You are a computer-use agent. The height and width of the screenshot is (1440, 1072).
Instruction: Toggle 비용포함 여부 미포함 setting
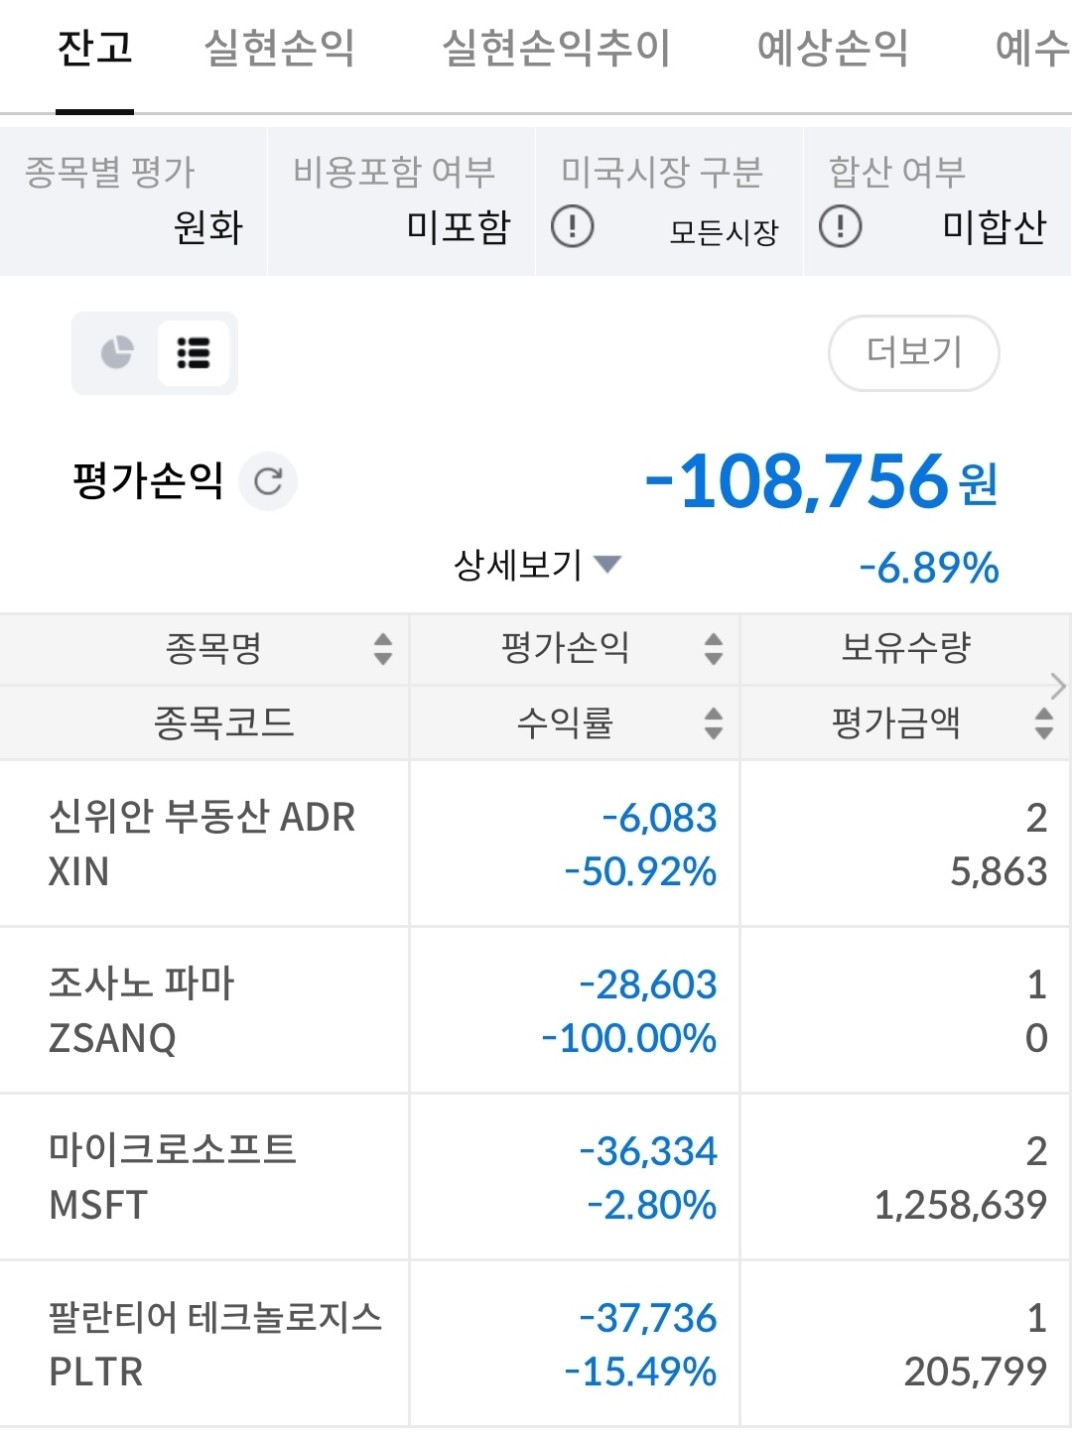pyautogui.click(x=401, y=201)
